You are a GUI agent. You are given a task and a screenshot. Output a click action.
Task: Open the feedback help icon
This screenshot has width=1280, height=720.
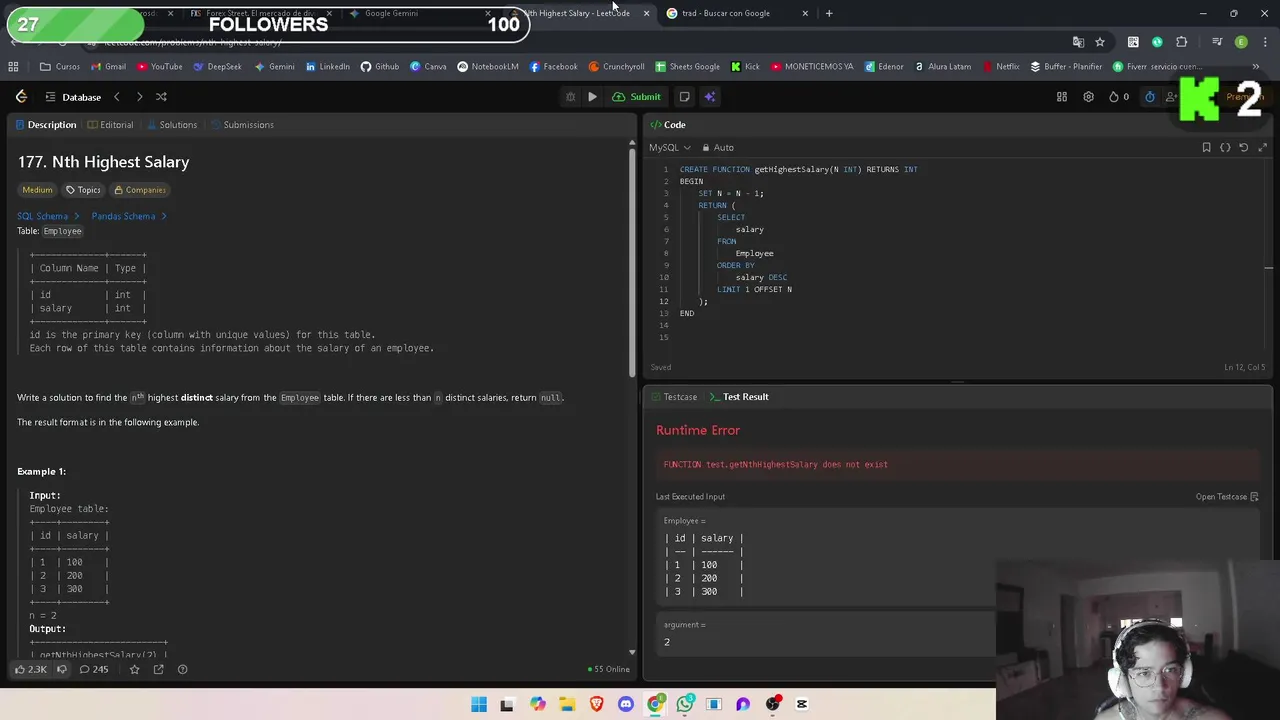[x=182, y=669]
